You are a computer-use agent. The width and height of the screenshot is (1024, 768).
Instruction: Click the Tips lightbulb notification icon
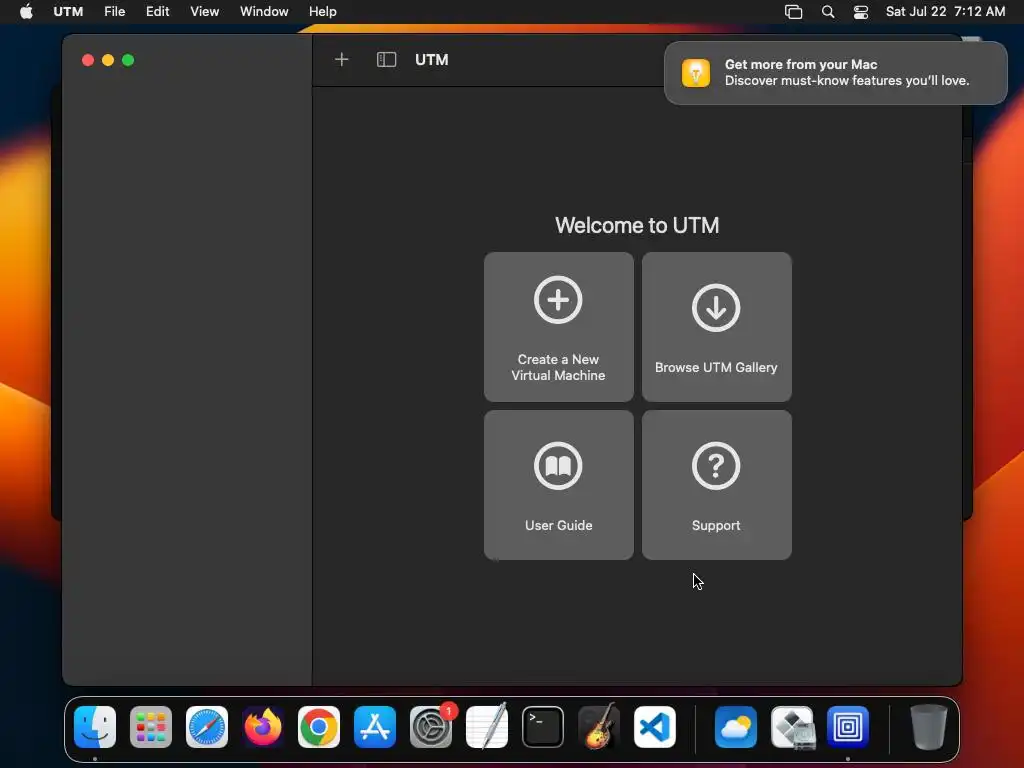(696, 72)
